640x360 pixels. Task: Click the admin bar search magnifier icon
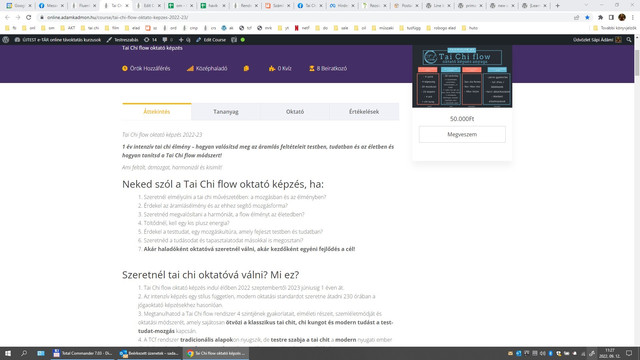(x=629, y=40)
